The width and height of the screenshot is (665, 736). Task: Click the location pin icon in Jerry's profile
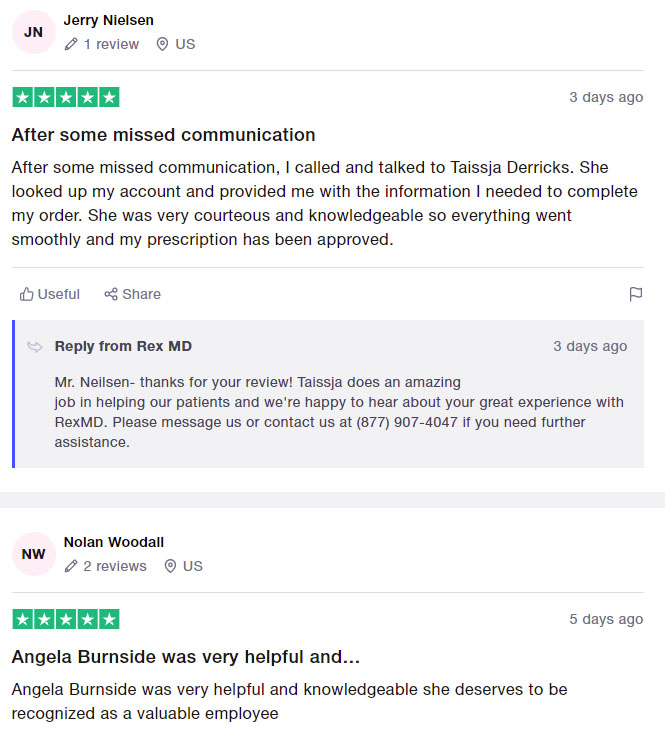(162, 44)
